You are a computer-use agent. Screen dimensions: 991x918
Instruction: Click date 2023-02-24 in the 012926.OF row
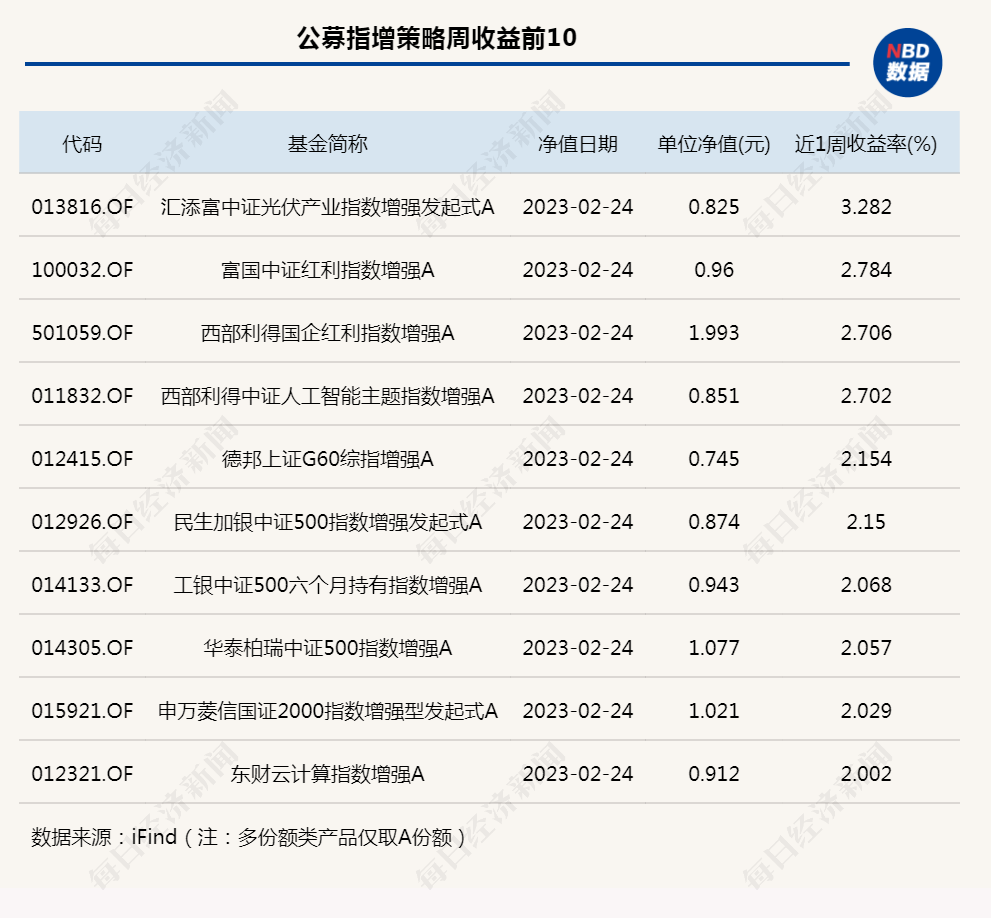[x=578, y=522]
